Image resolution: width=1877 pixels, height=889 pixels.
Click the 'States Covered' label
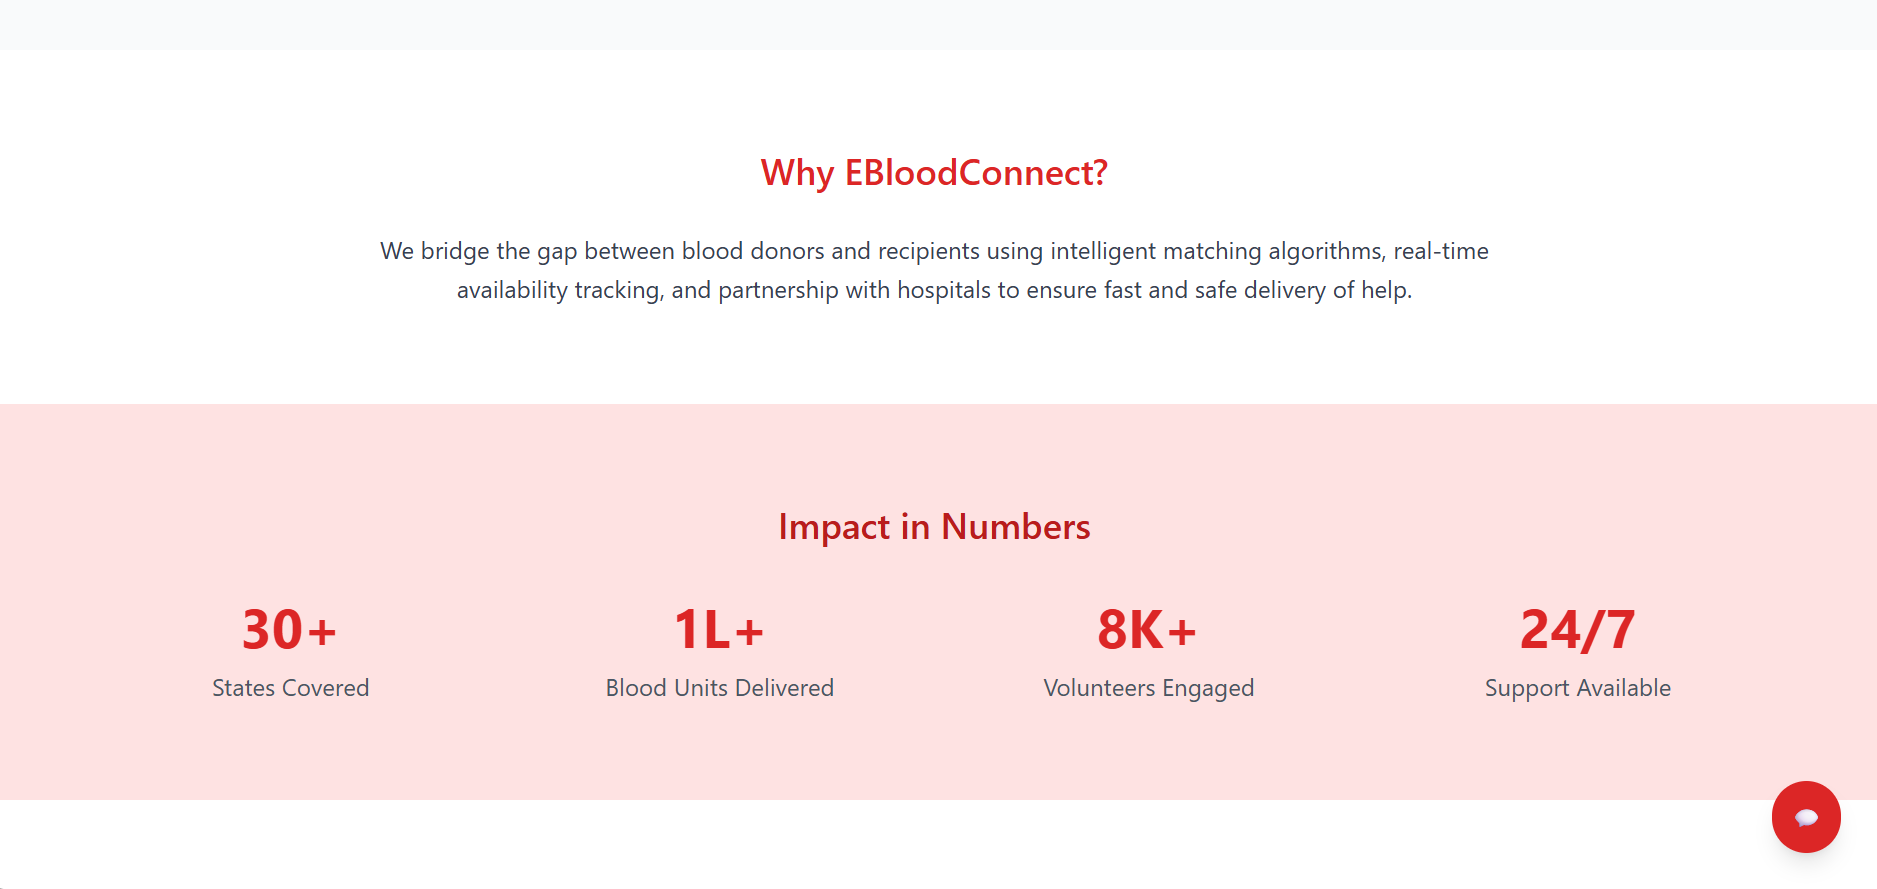coord(291,688)
